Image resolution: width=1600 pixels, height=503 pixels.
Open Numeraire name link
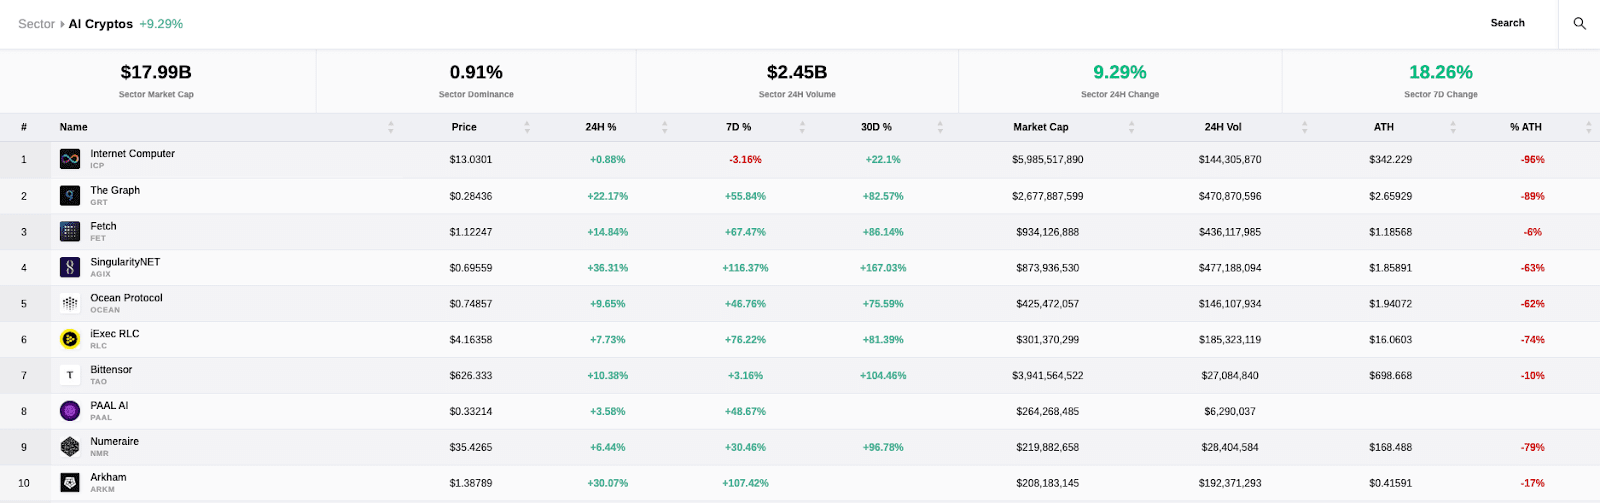click(x=114, y=442)
